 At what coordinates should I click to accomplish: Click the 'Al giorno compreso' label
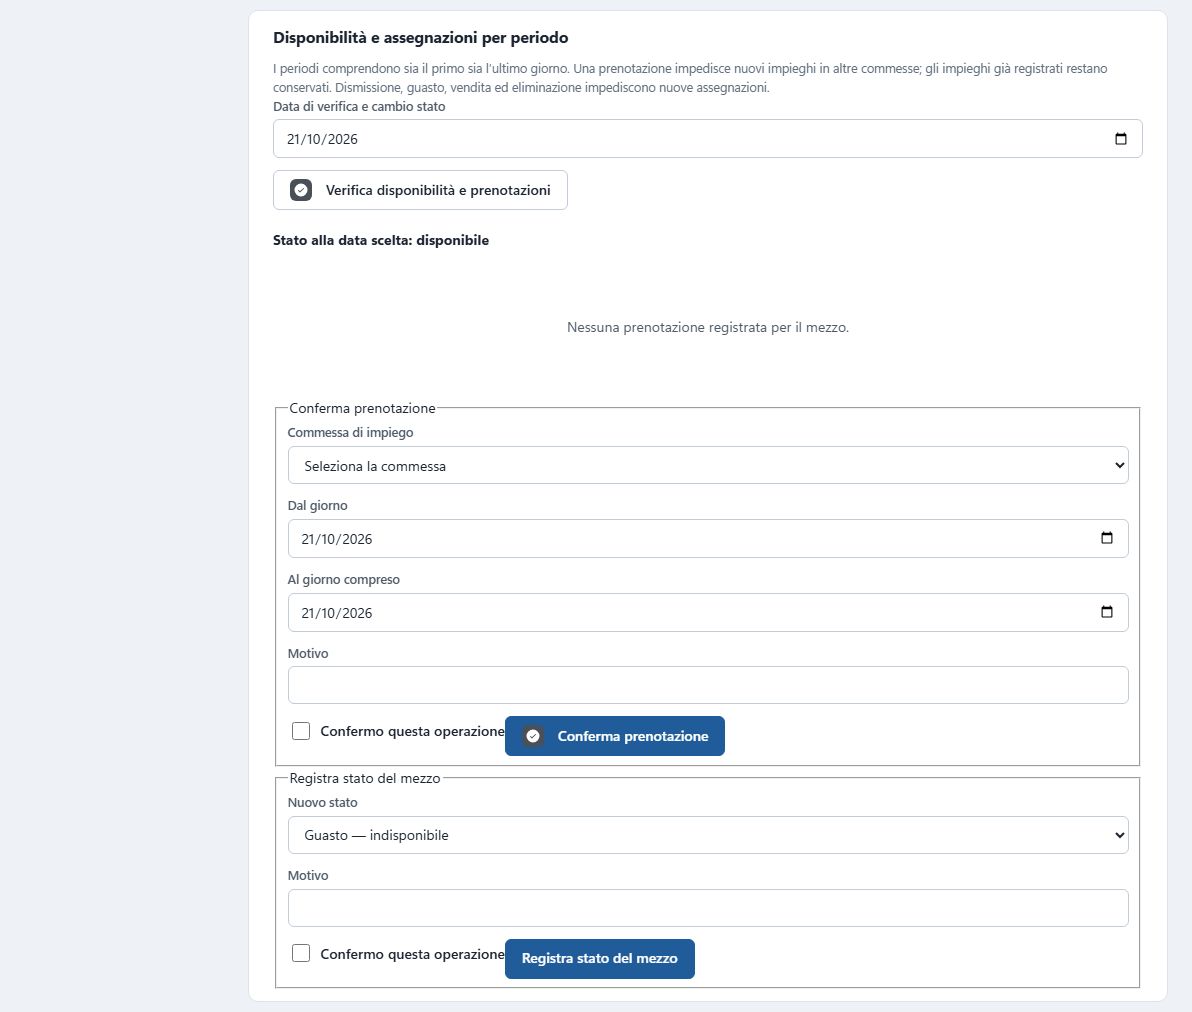coord(344,579)
